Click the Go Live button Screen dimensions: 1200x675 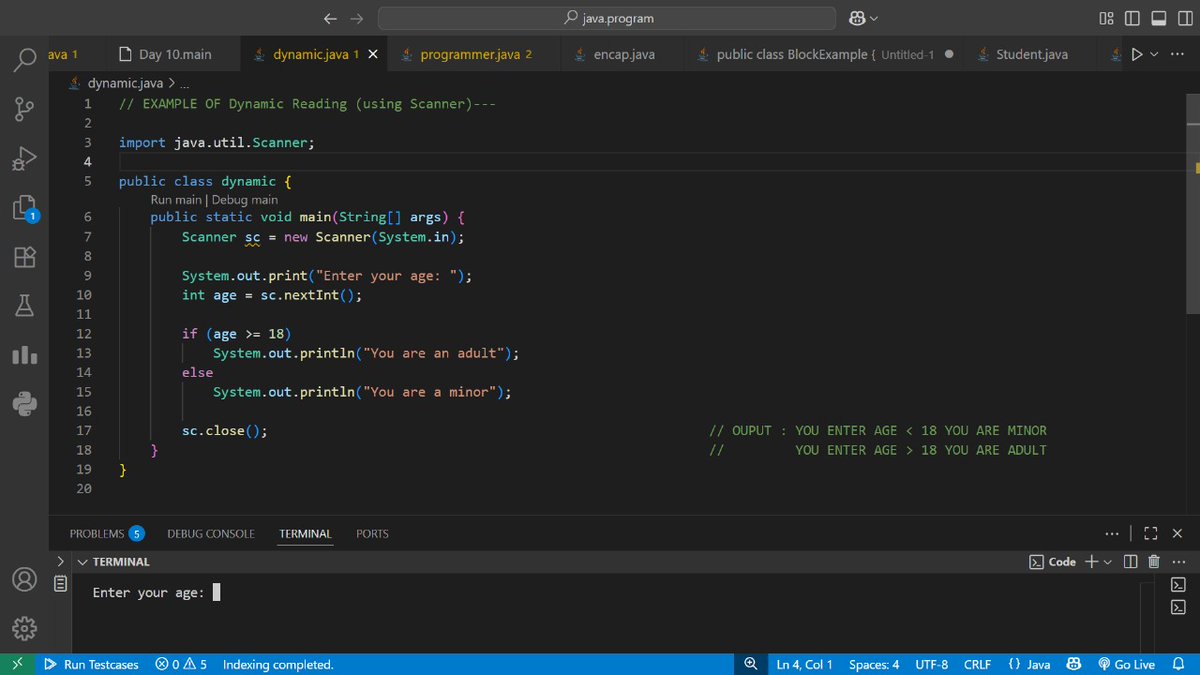[1126, 664]
